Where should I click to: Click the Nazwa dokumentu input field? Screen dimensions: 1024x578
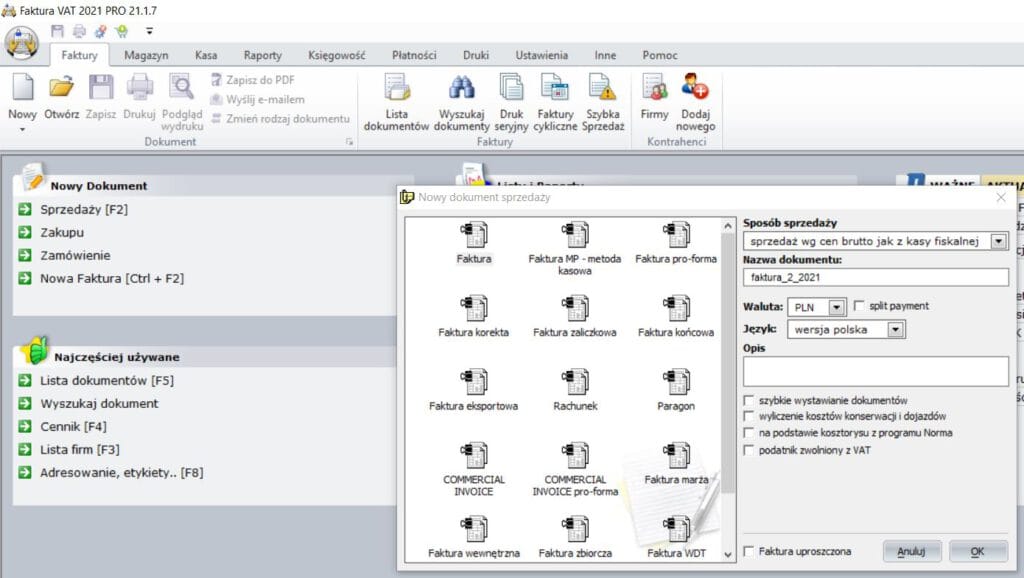pos(875,278)
